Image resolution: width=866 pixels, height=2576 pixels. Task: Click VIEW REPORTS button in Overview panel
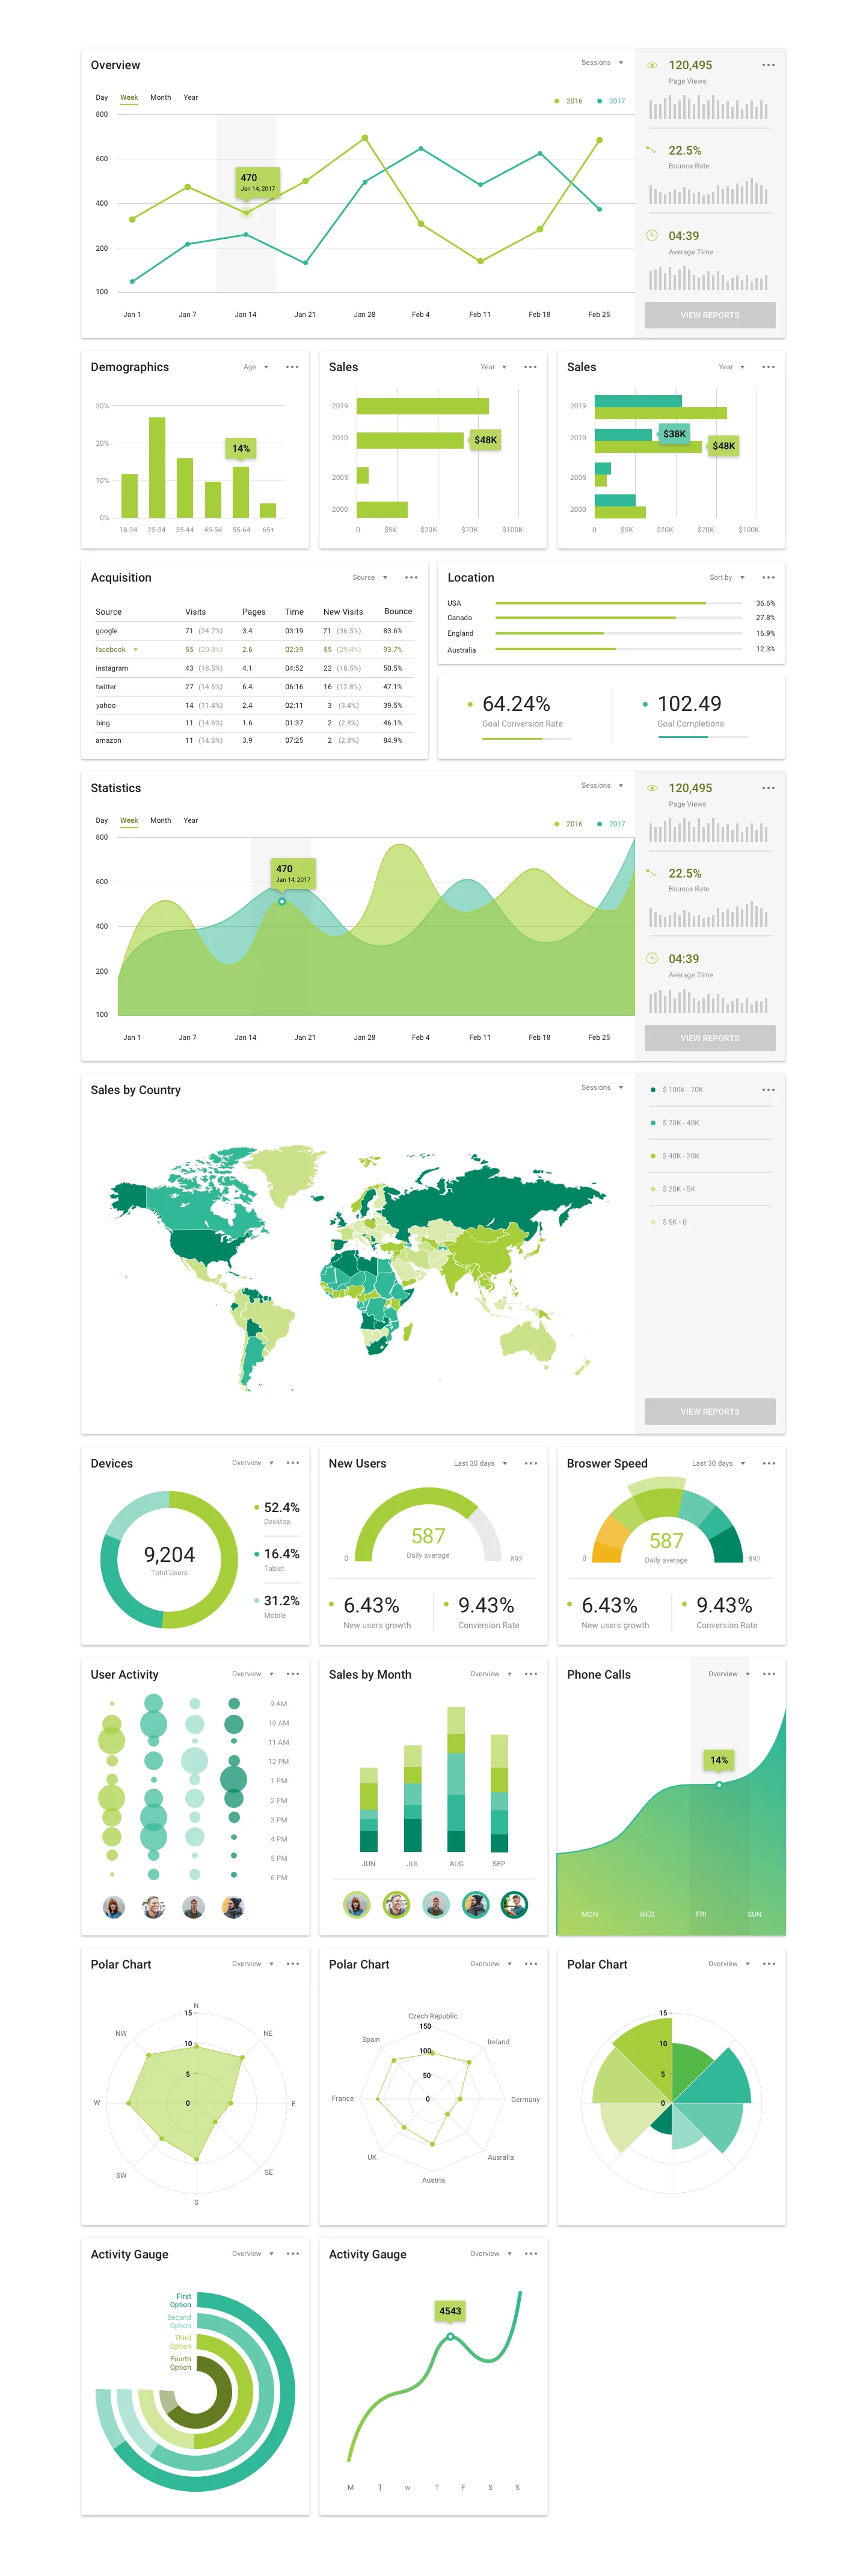[x=710, y=315]
